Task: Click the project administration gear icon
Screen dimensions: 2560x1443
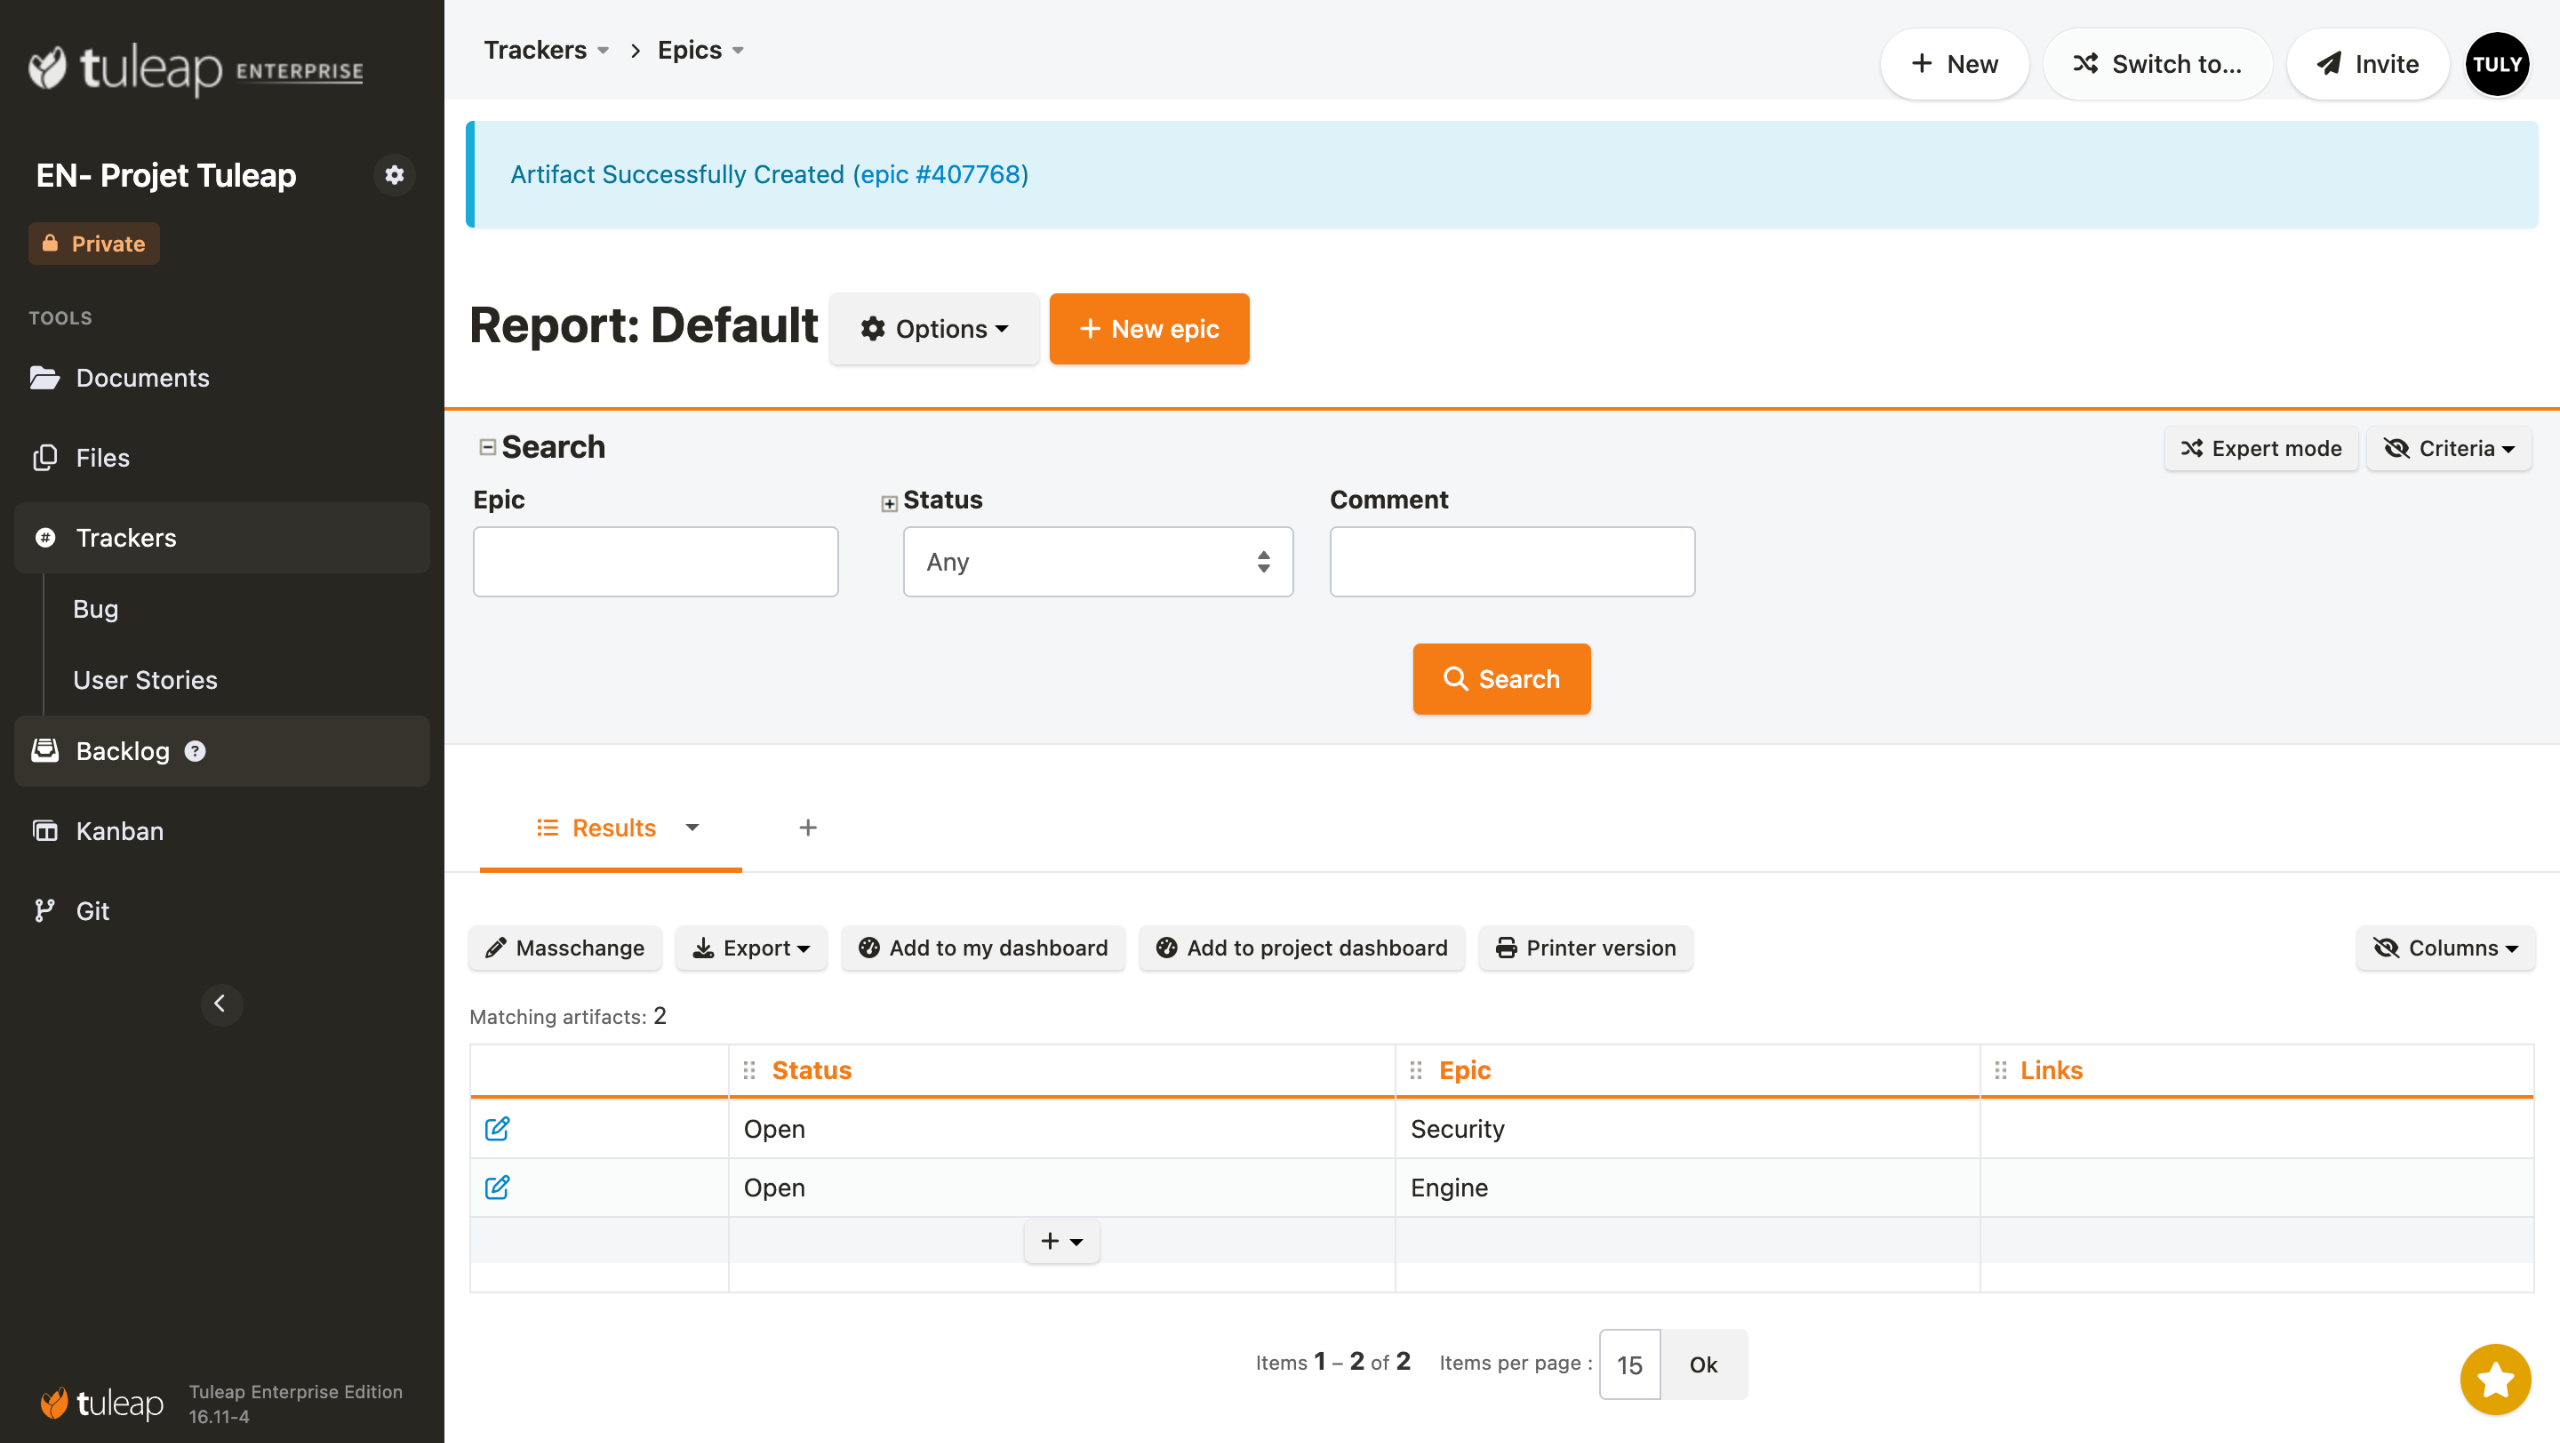Action: point(394,175)
